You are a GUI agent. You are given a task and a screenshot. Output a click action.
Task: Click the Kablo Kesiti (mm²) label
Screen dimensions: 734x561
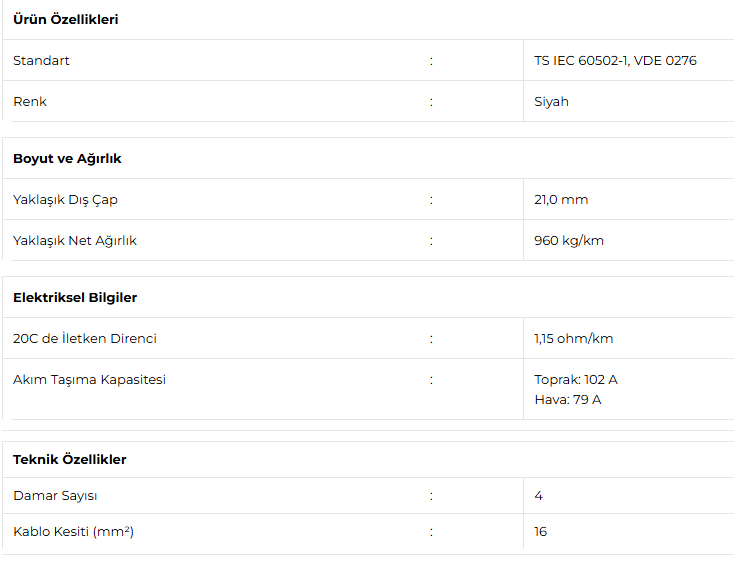73,532
